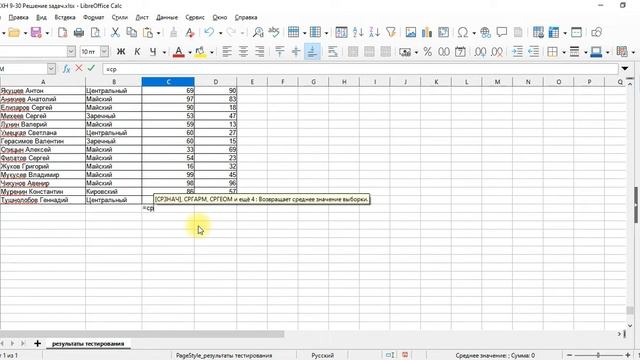Export directly as PDF icon

click(x=62, y=32)
